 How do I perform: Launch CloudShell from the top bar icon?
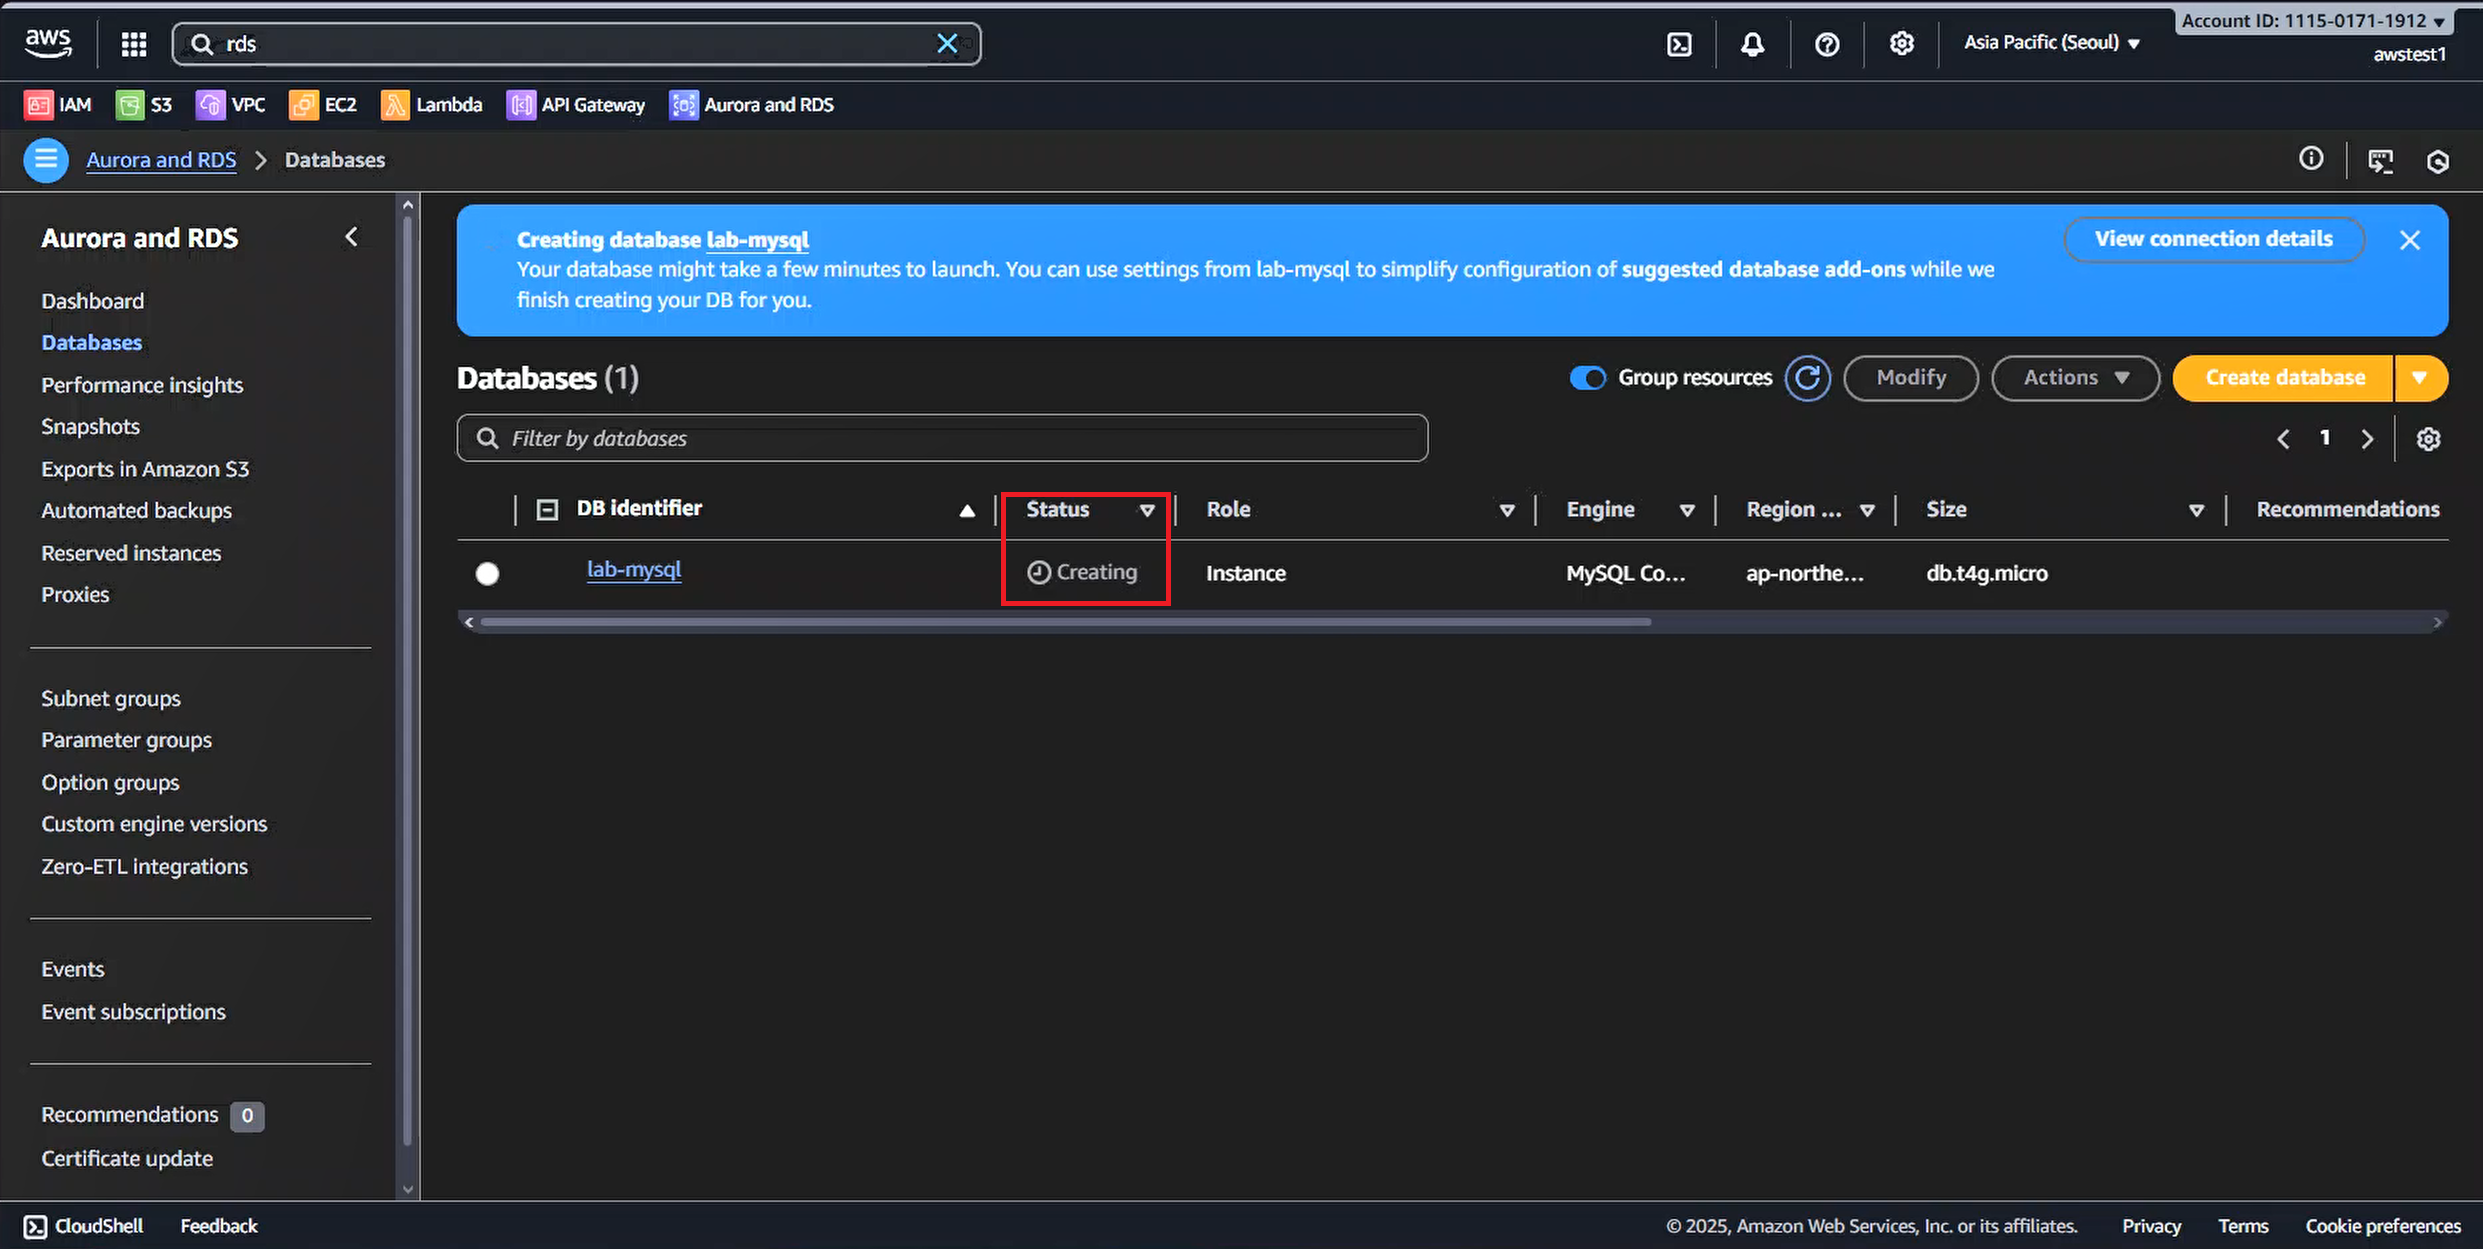tap(1679, 44)
